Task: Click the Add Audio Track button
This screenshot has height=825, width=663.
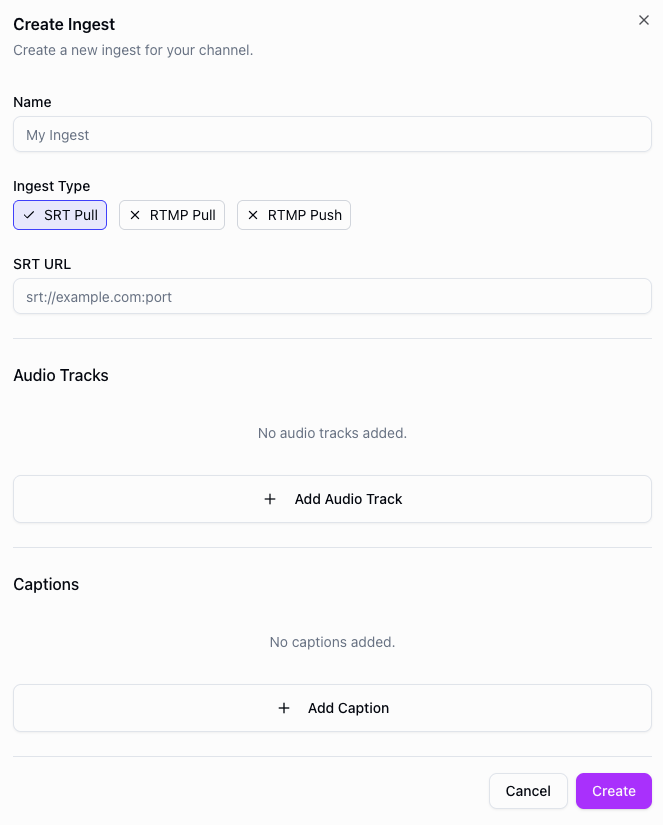Action: 332,498
